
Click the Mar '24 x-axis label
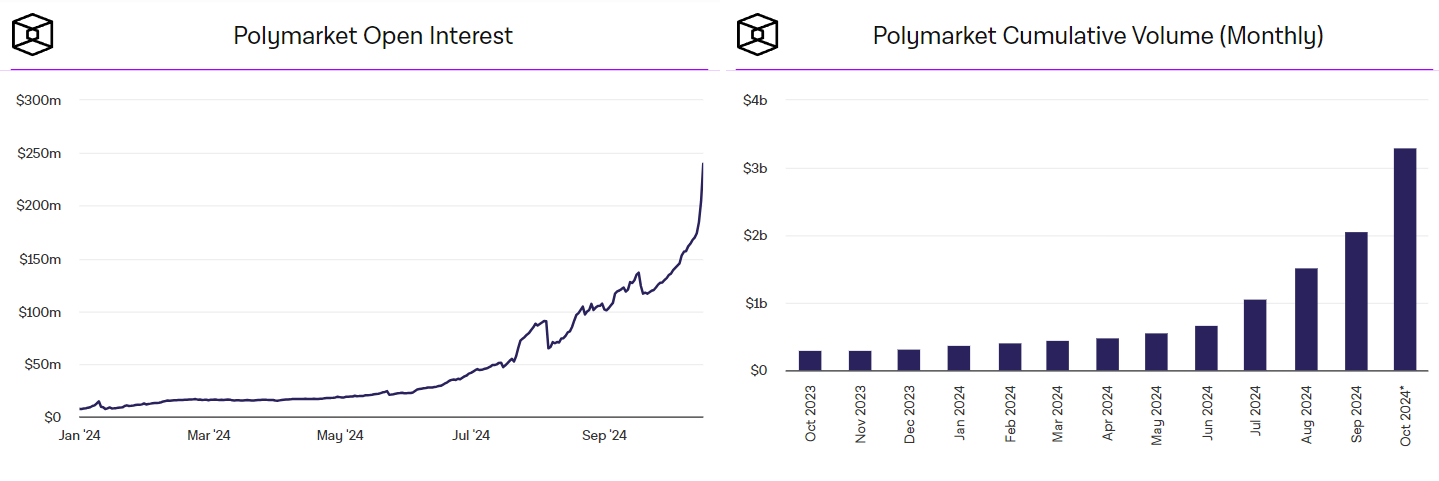tap(209, 436)
